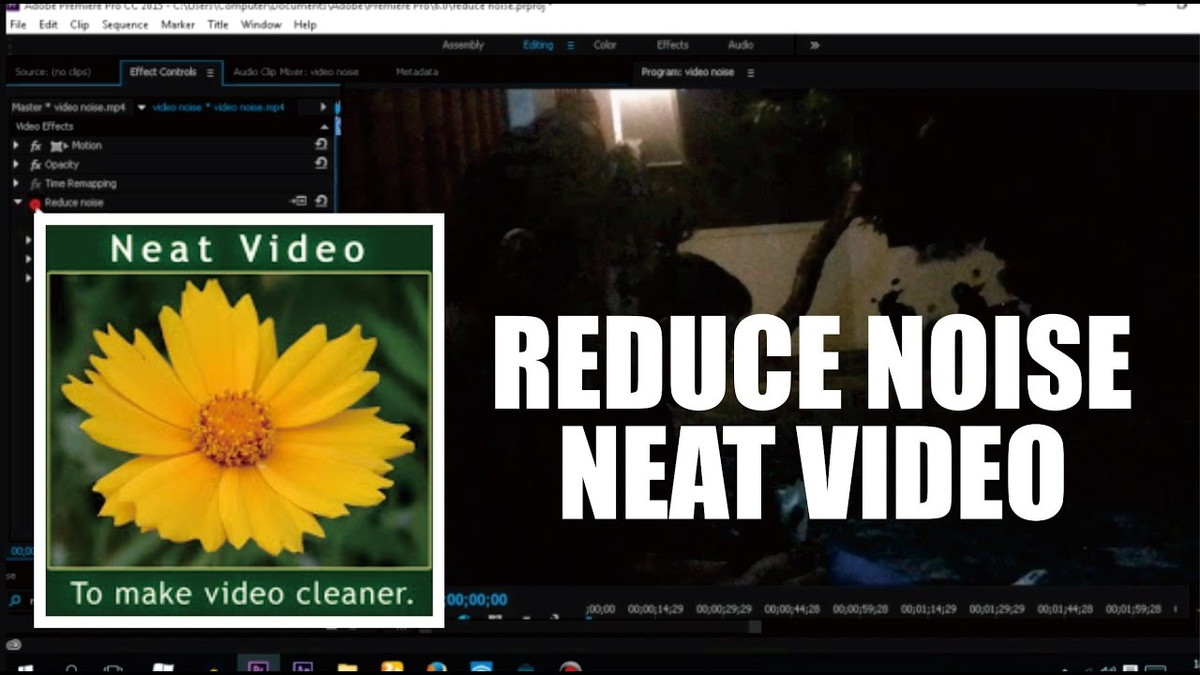Image resolution: width=1200 pixels, height=675 pixels.
Task: Reset the Opacity effect
Action: (x=321, y=164)
